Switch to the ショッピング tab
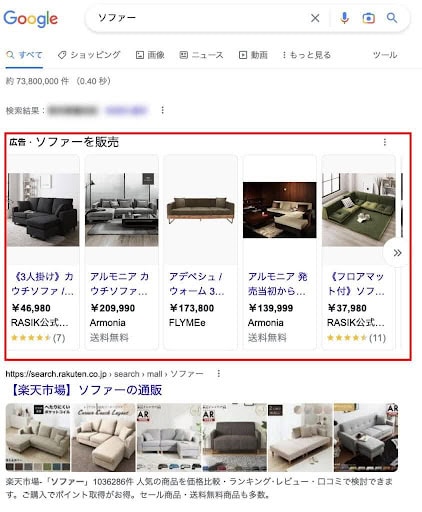This screenshot has height=512, width=422. 89,55
